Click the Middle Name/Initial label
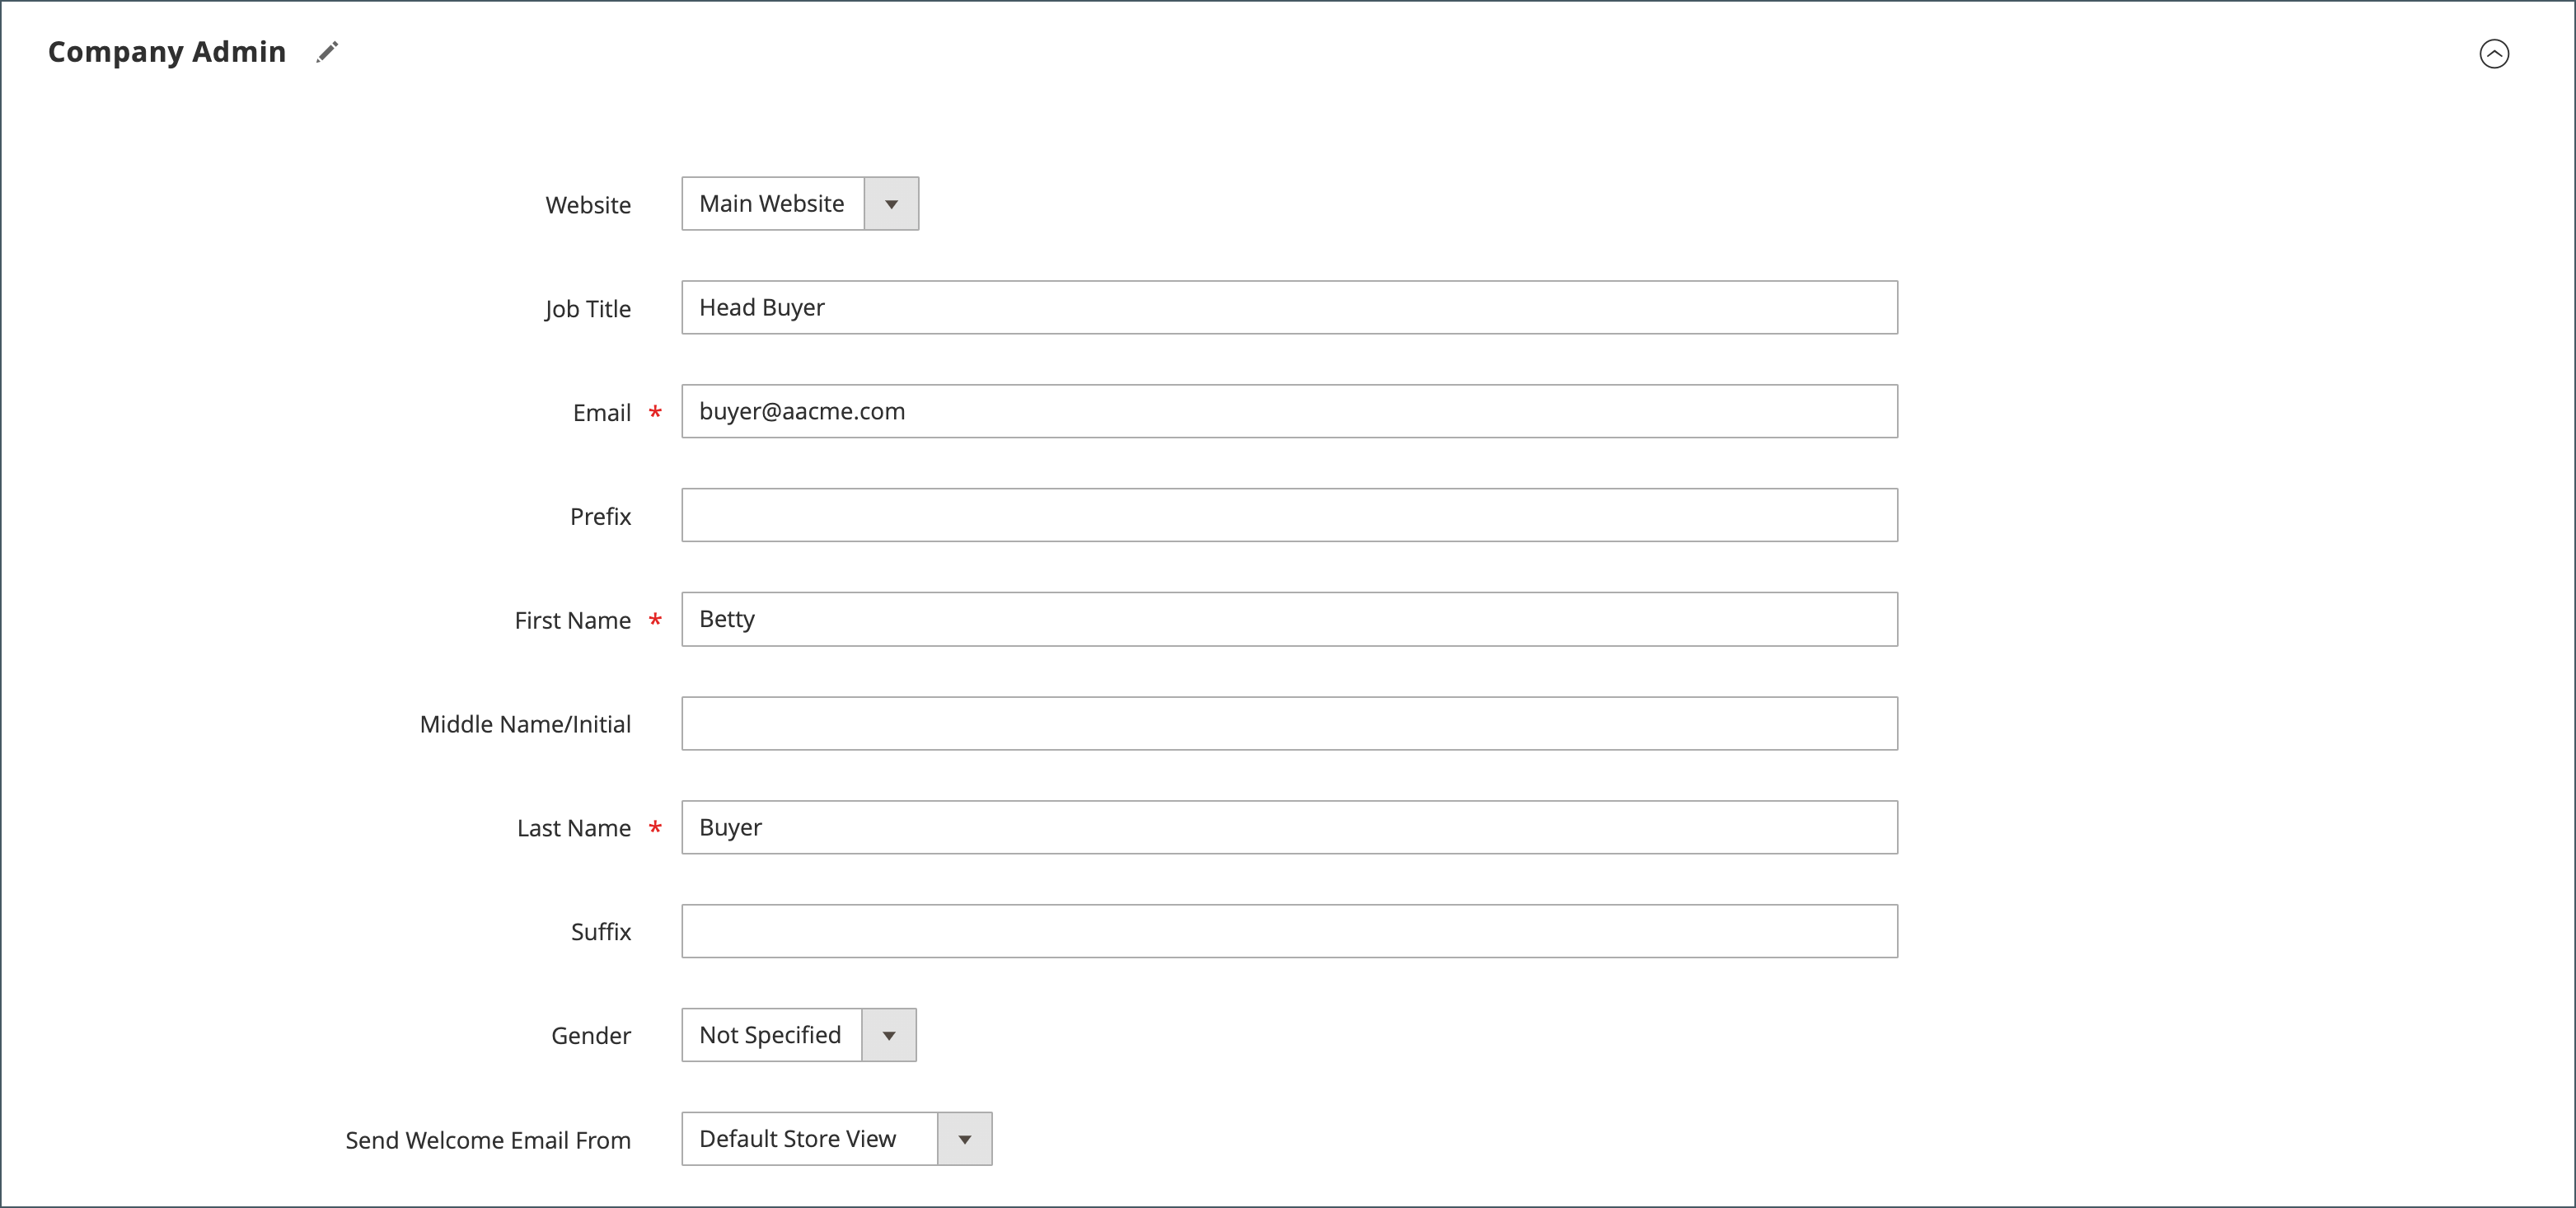 coord(525,725)
